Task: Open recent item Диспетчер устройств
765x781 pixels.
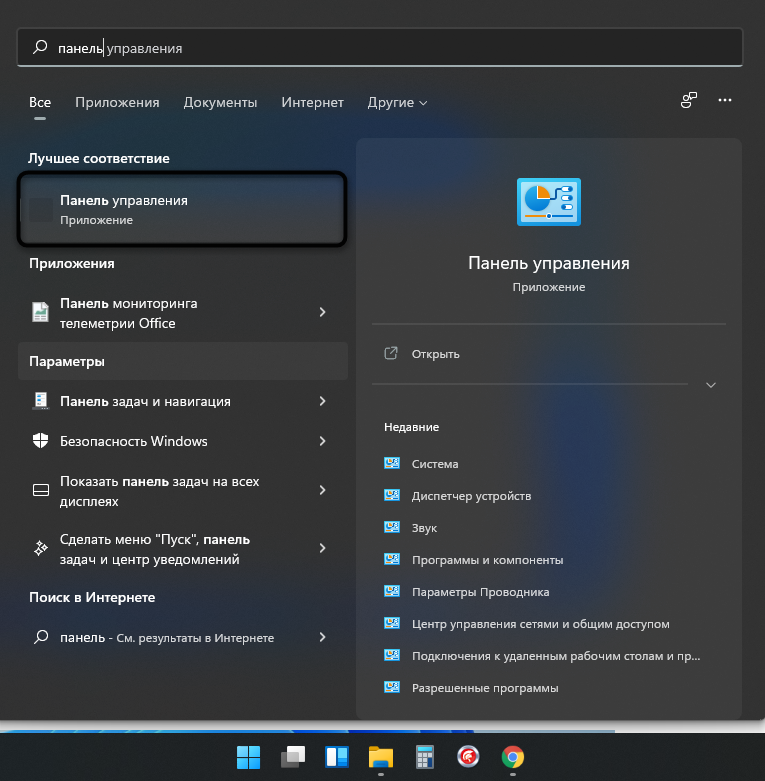Action: (471, 496)
